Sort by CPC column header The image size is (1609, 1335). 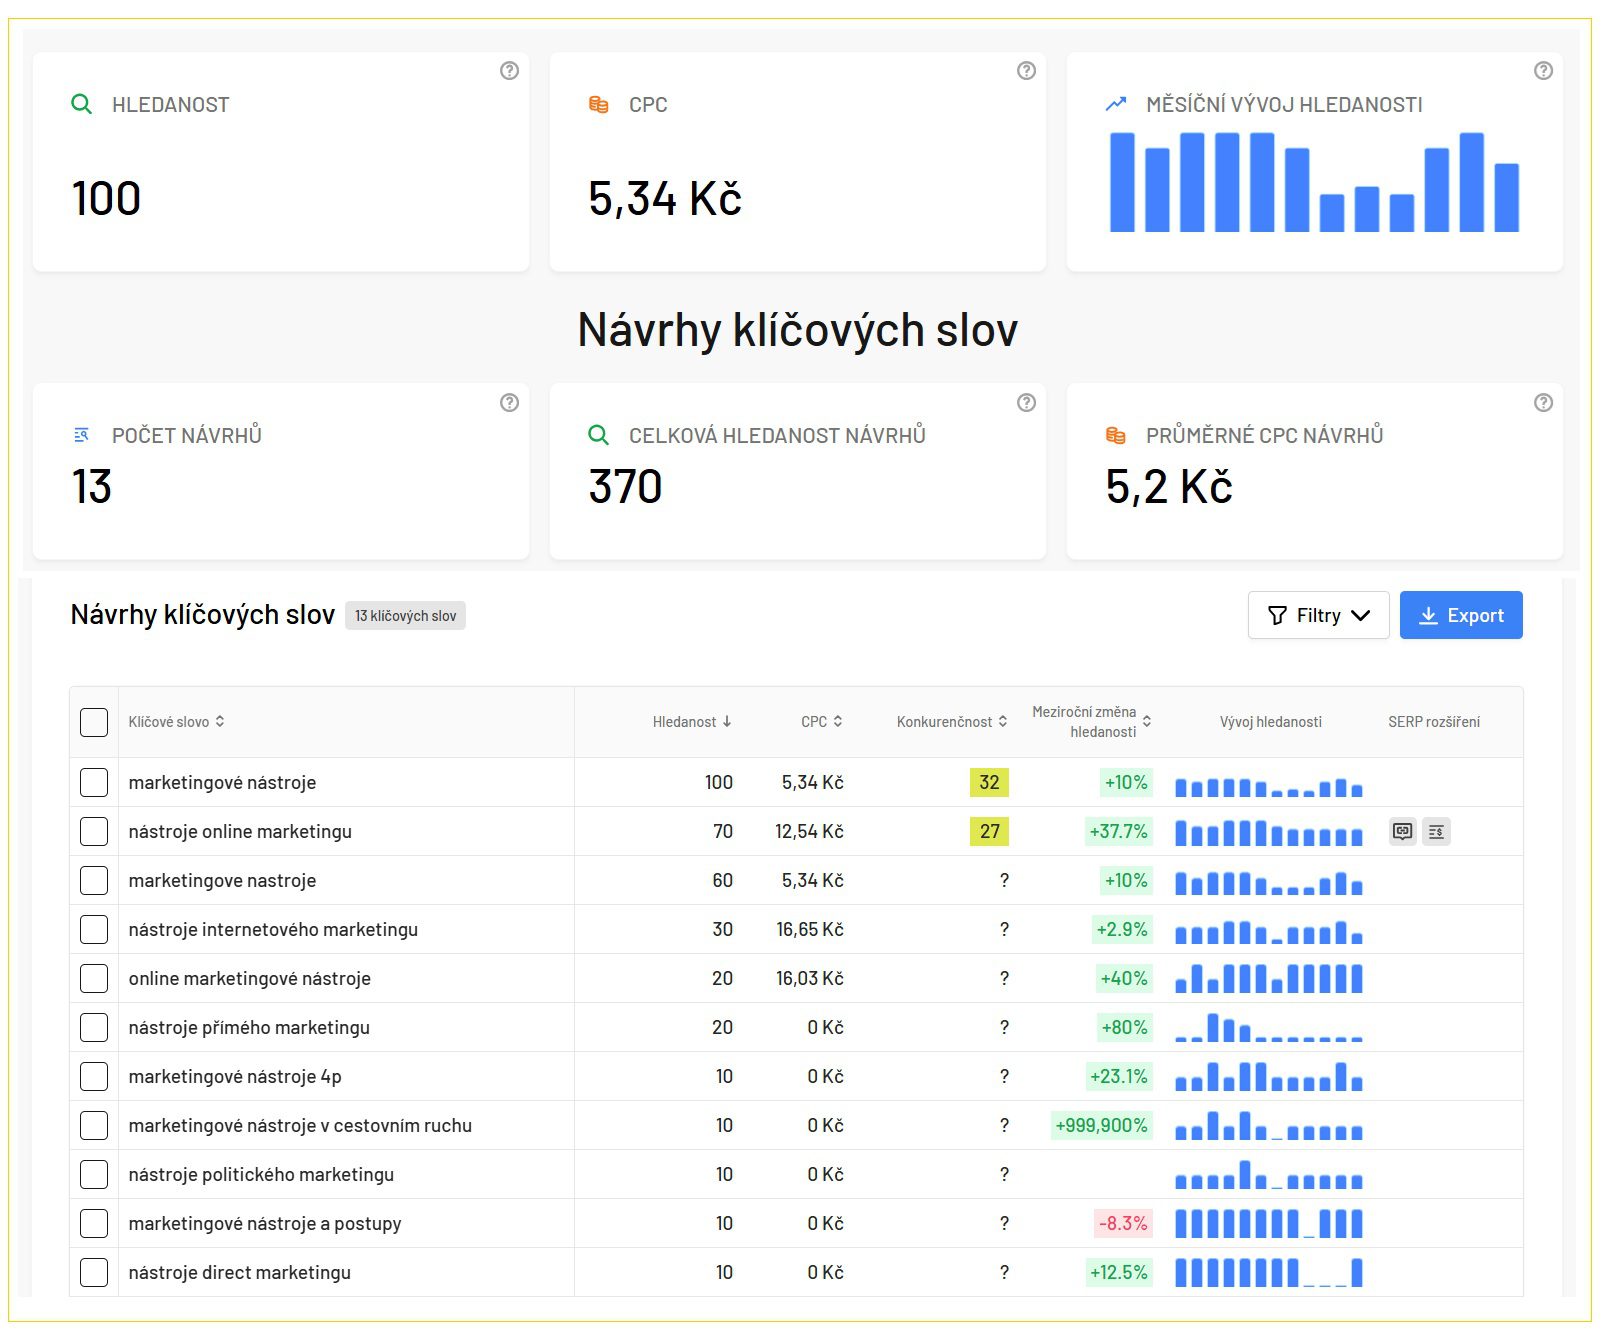(x=821, y=722)
